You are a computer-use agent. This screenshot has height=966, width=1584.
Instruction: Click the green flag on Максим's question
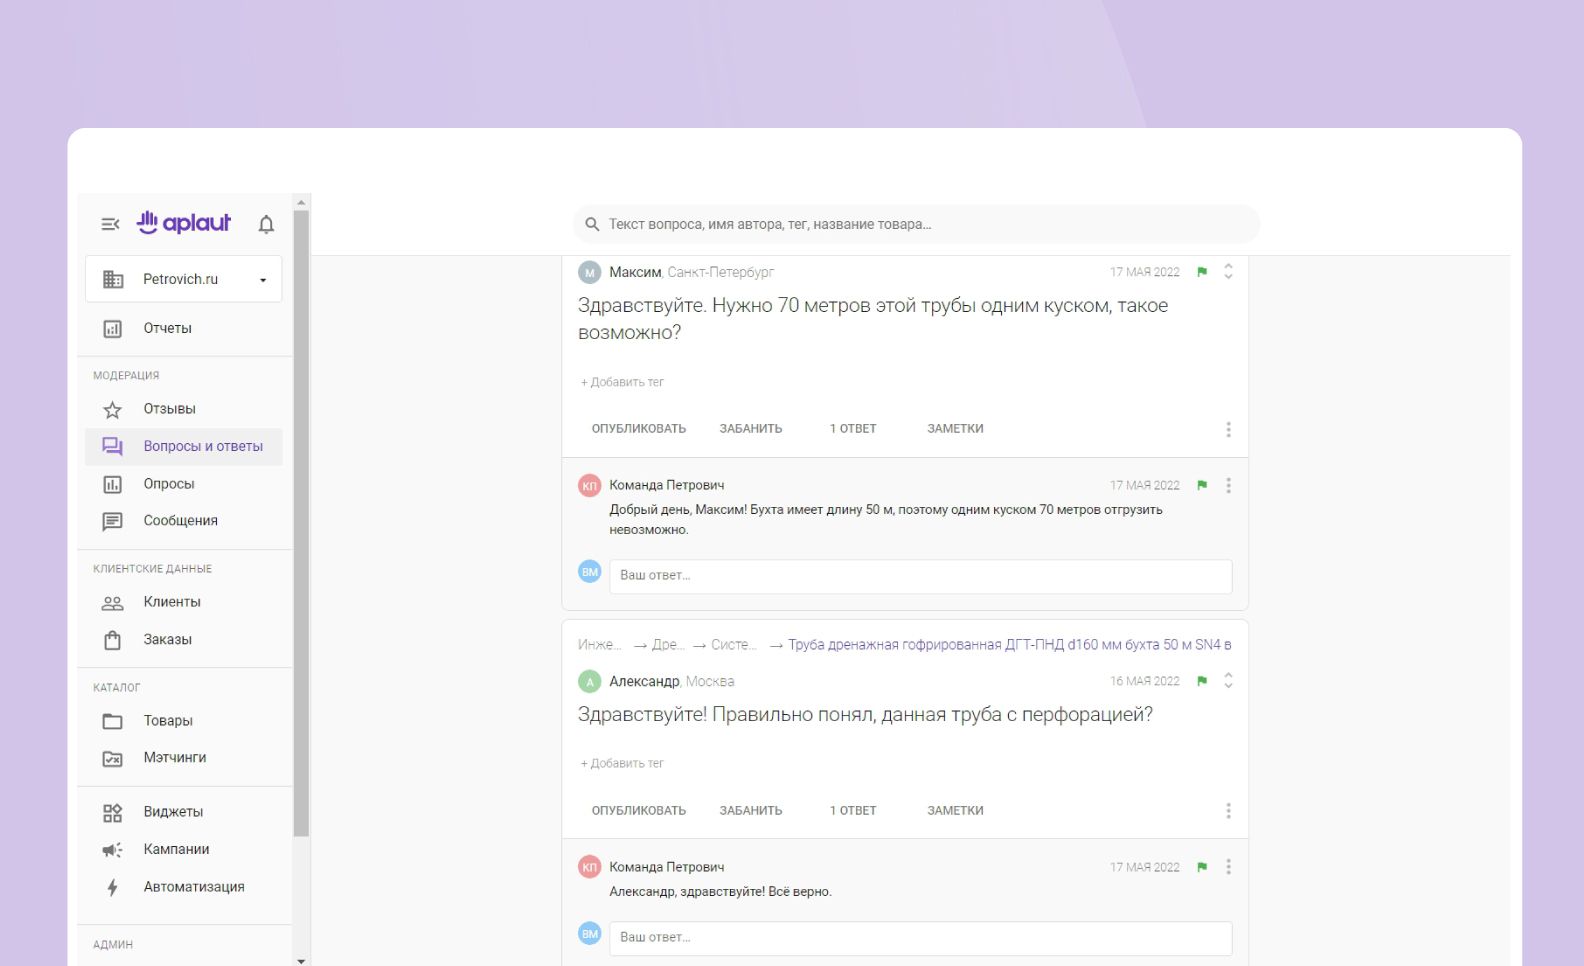click(x=1202, y=272)
